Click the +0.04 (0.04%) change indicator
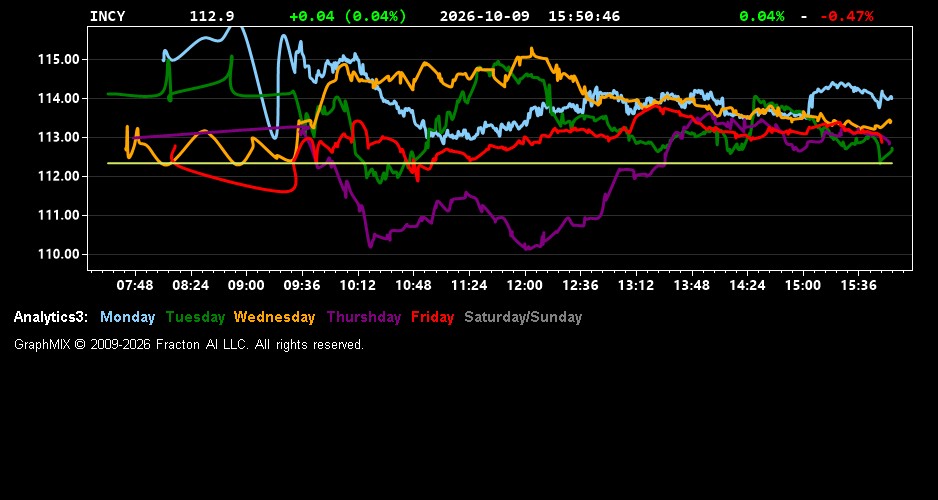938x500 pixels. [x=348, y=16]
